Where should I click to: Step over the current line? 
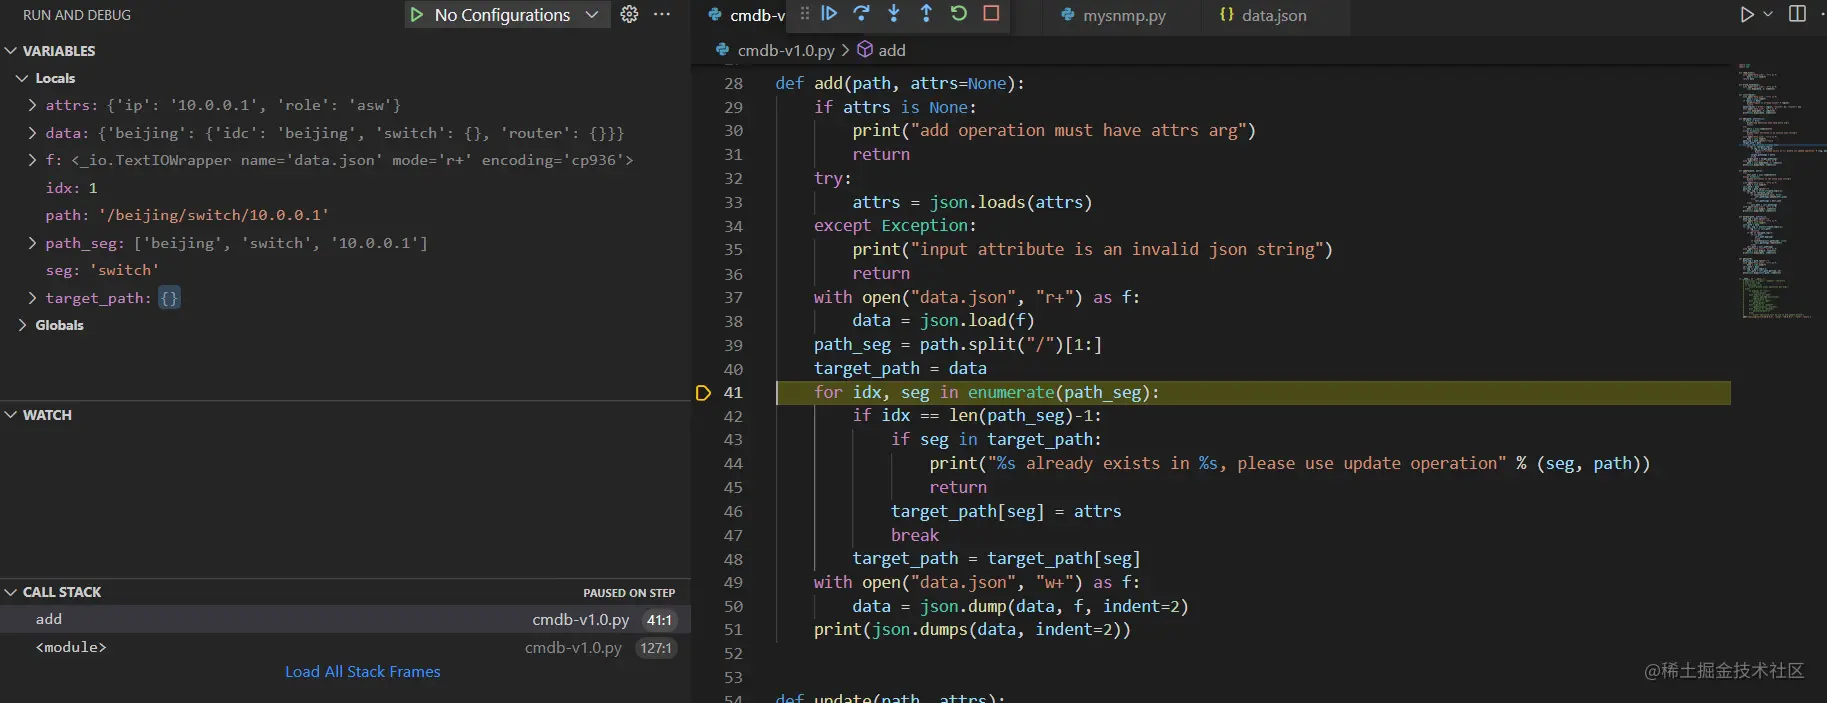point(861,13)
